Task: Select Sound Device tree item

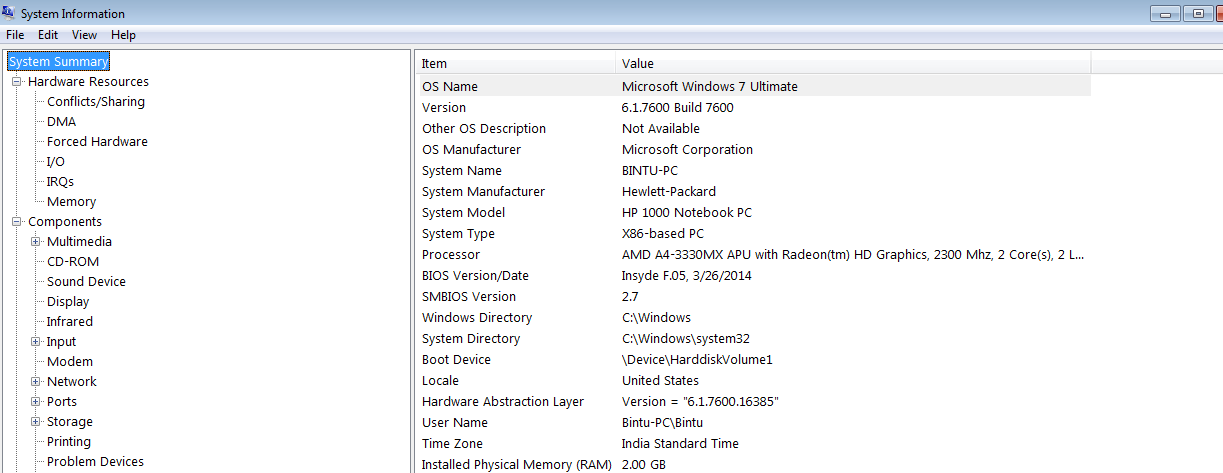Action: pos(86,282)
